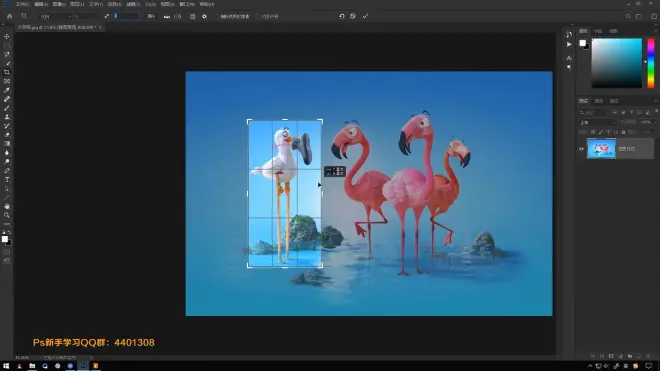Viewport: 660px width, 371px height.
Task: Open the Layers panel flyout menu
Action: click(x=655, y=101)
